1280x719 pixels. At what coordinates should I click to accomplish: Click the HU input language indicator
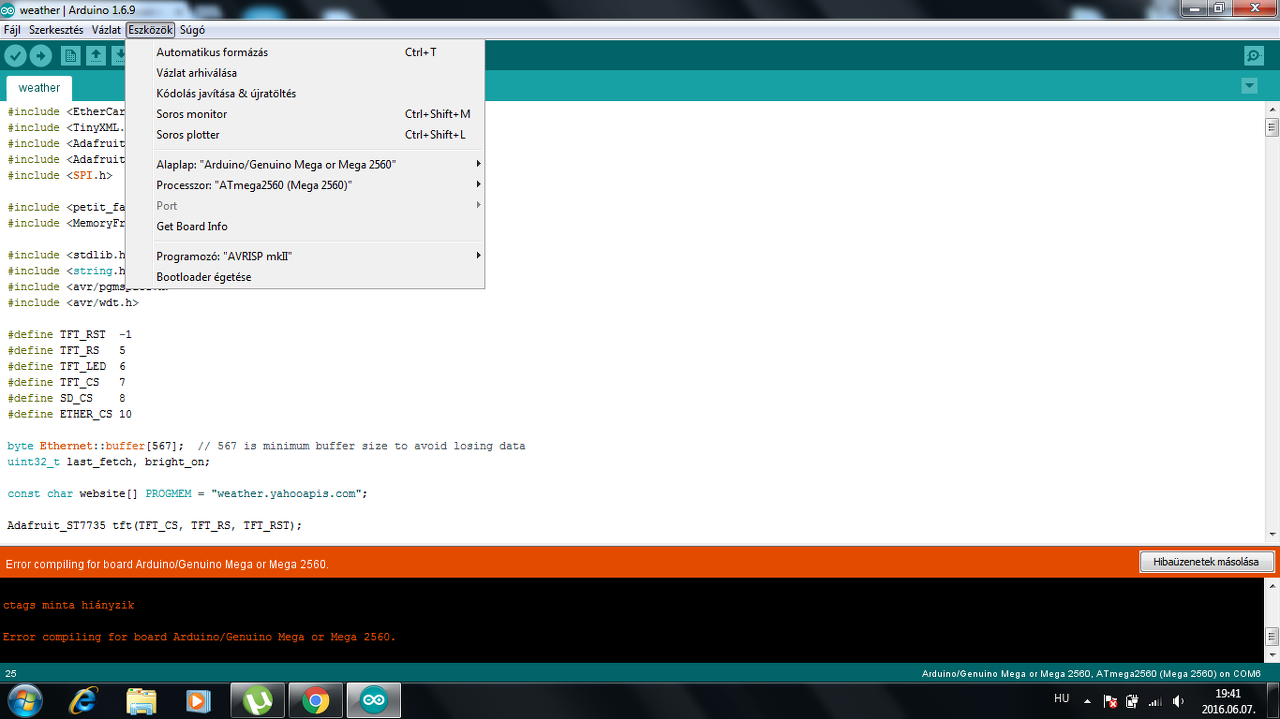point(1062,699)
